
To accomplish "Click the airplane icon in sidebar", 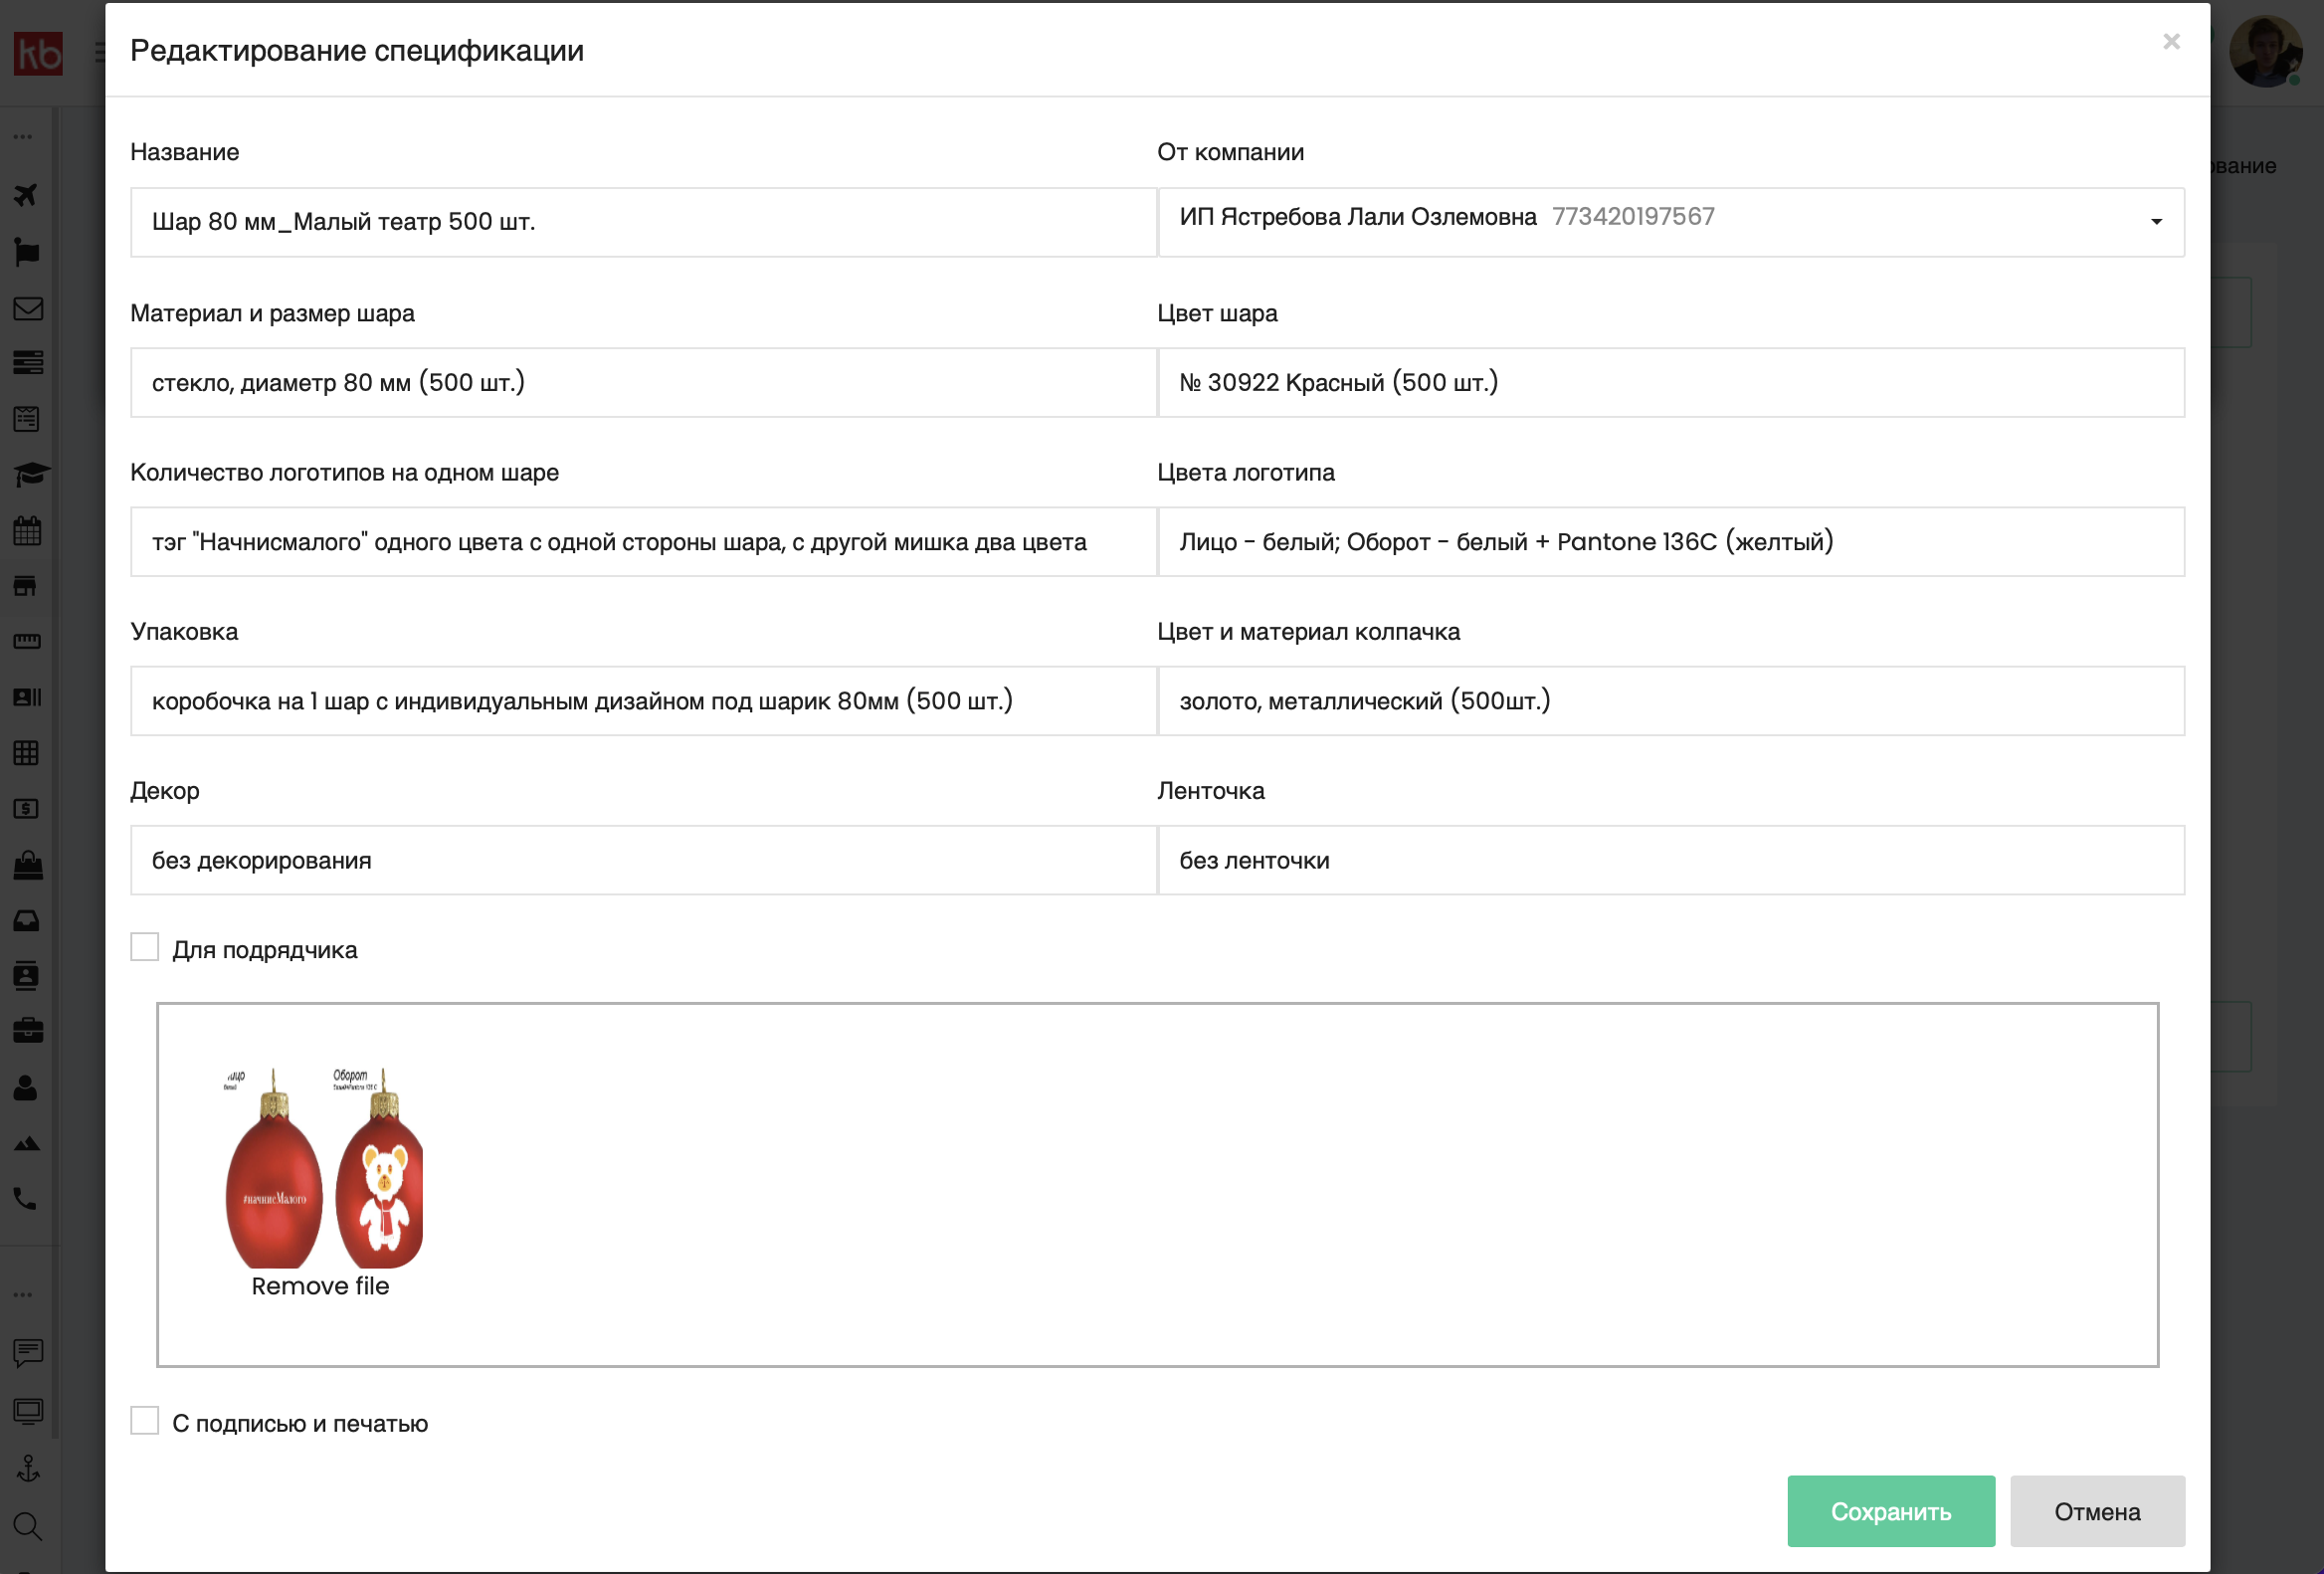I will [26, 195].
